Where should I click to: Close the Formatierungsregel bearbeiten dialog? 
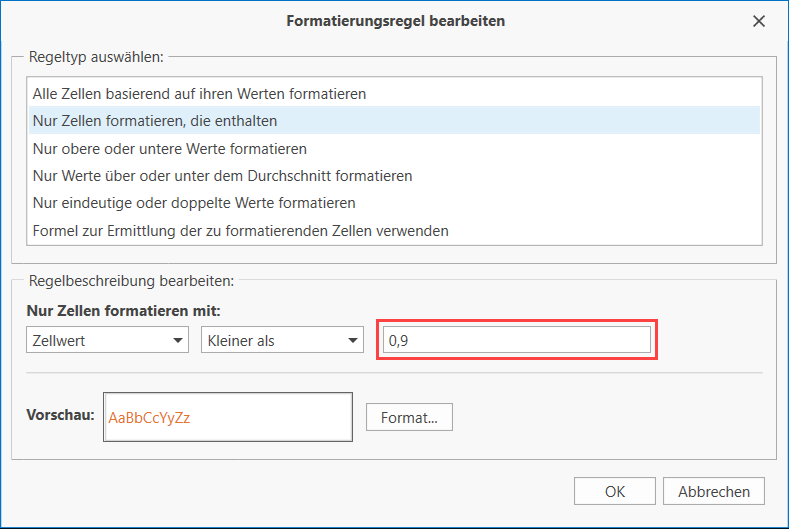click(x=759, y=21)
